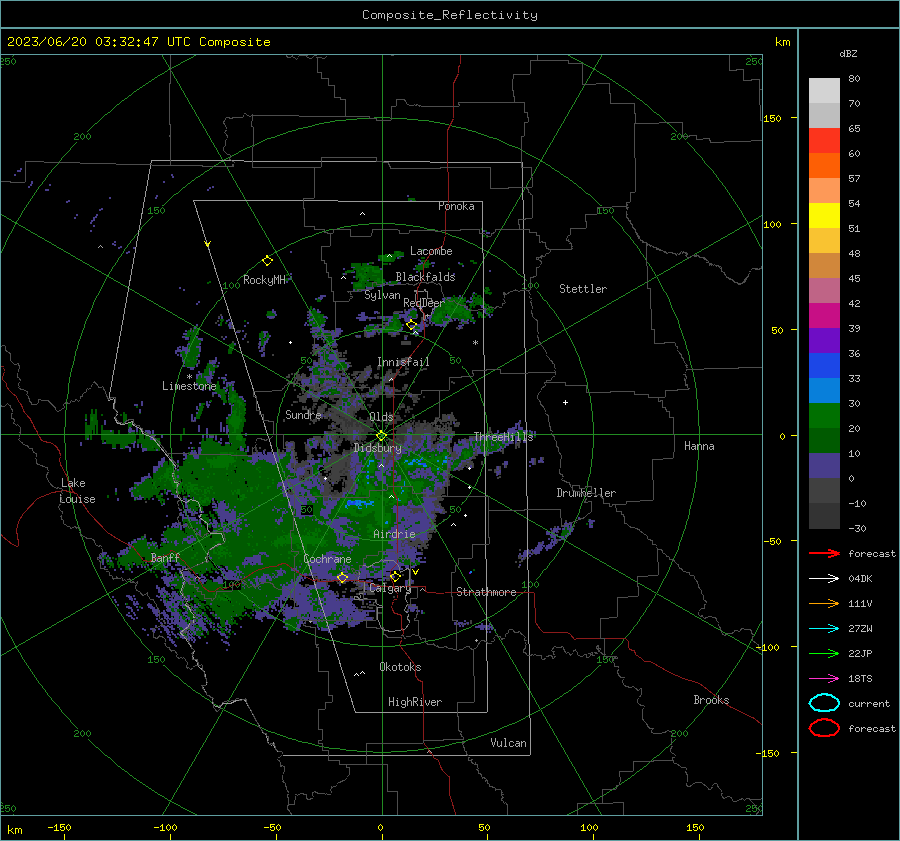Click the Blackfalds label
Screen dimensions: 900x841
(x=425, y=277)
